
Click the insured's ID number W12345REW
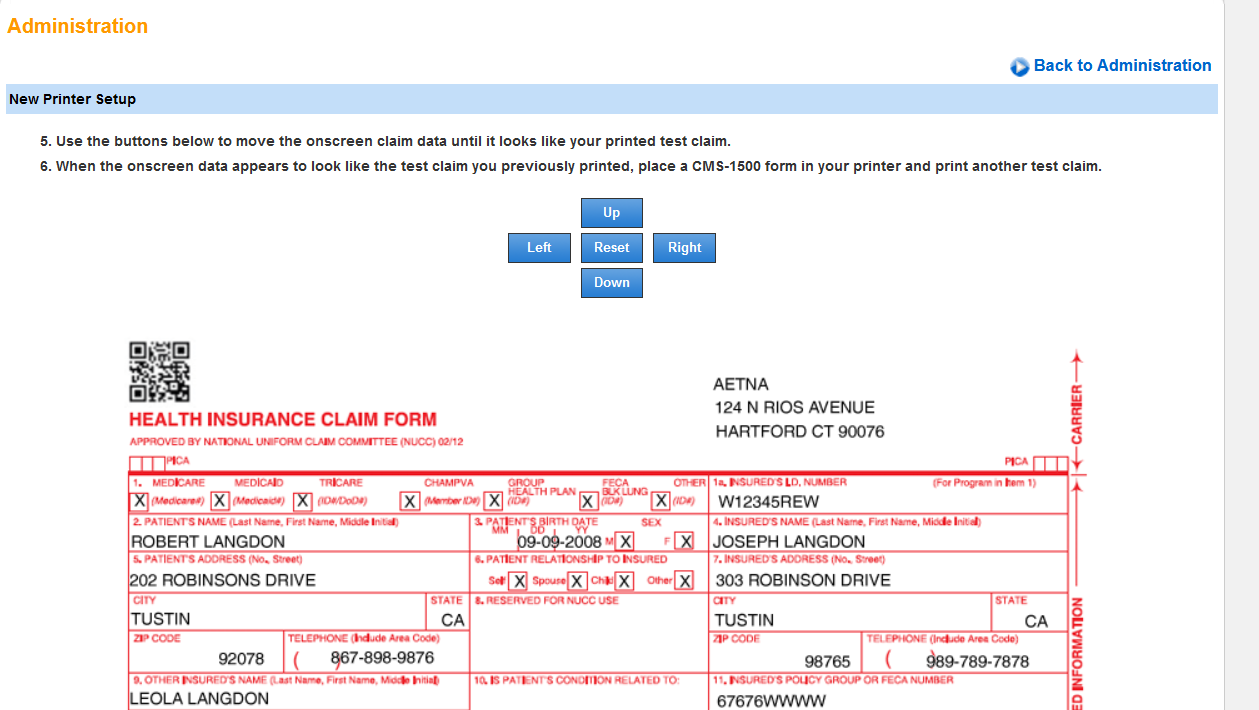click(768, 502)
